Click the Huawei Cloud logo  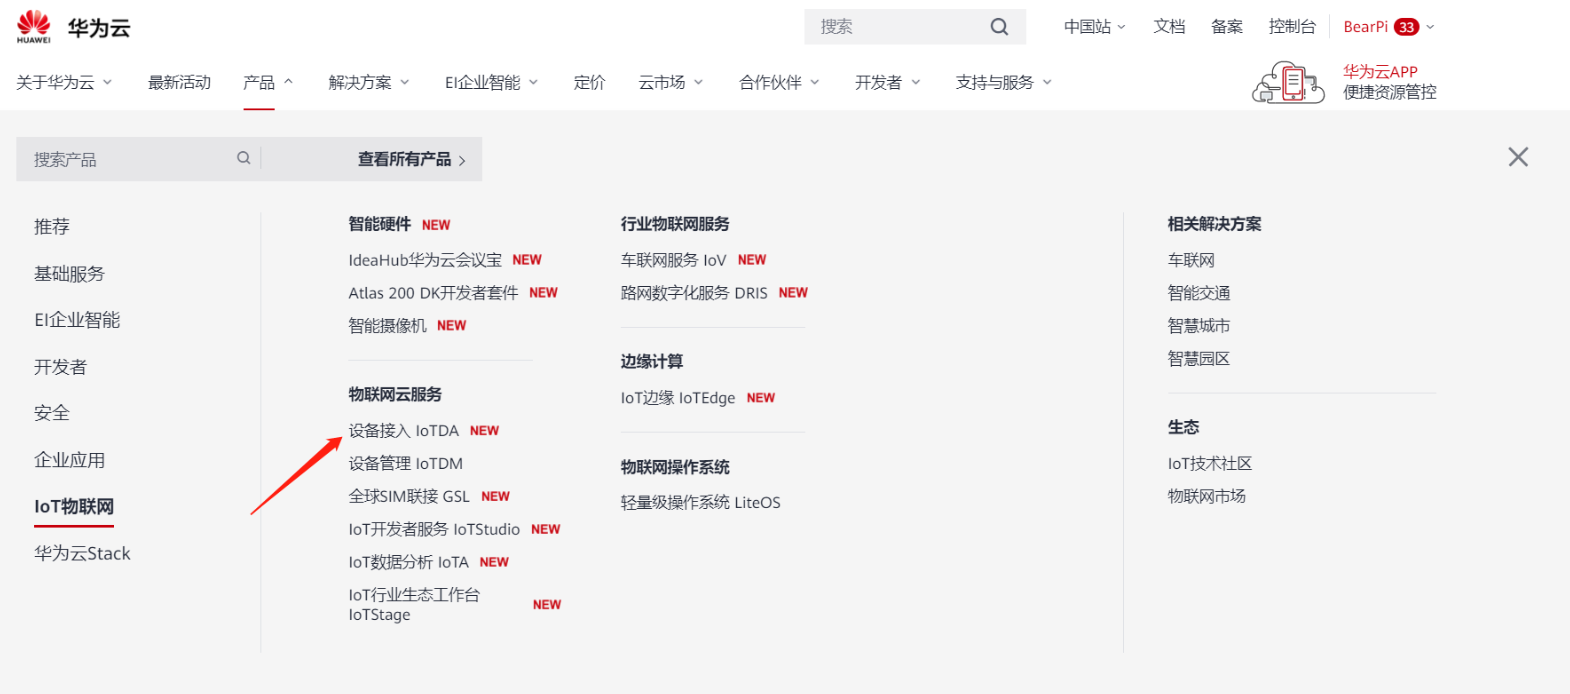(x=73, y=27)
